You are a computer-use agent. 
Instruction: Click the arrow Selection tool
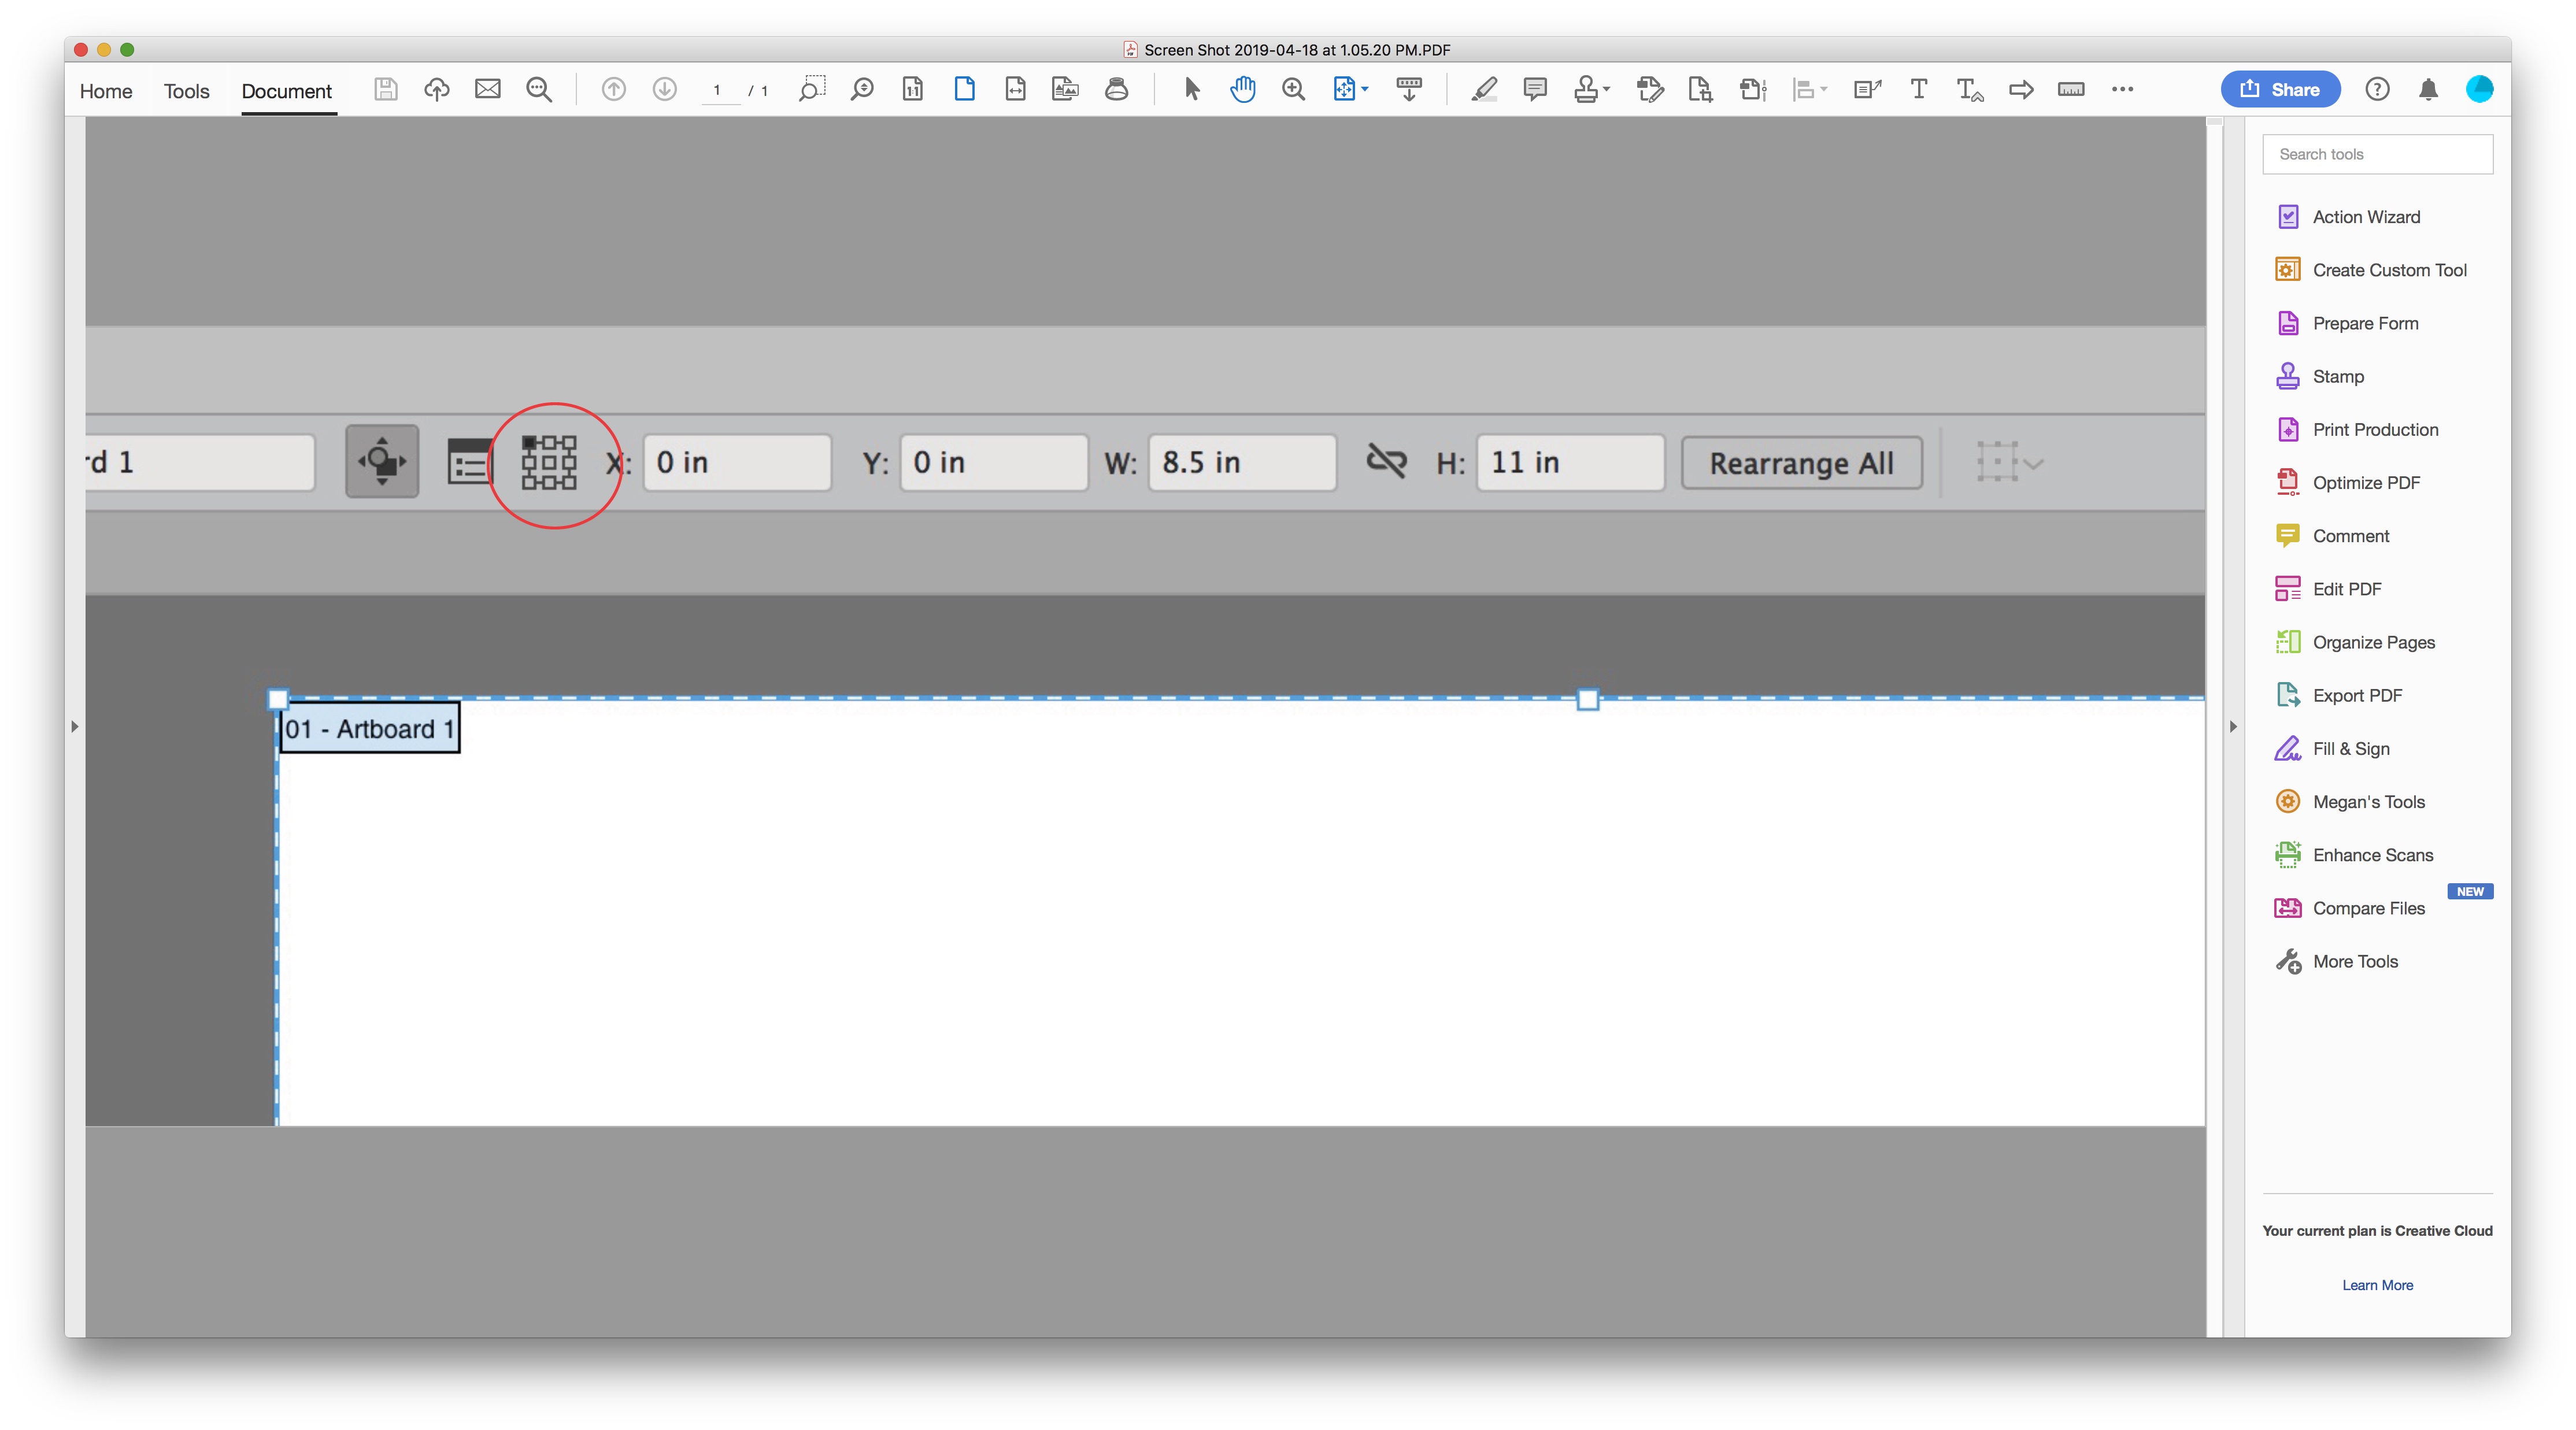point(1191,90)
